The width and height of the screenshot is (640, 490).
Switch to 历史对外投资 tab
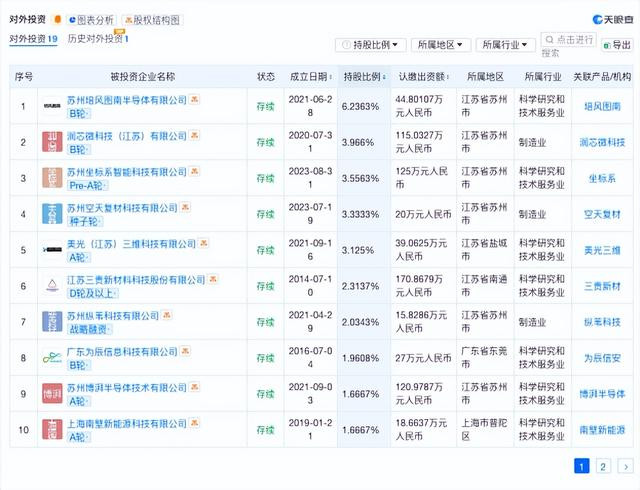point(98,39)
